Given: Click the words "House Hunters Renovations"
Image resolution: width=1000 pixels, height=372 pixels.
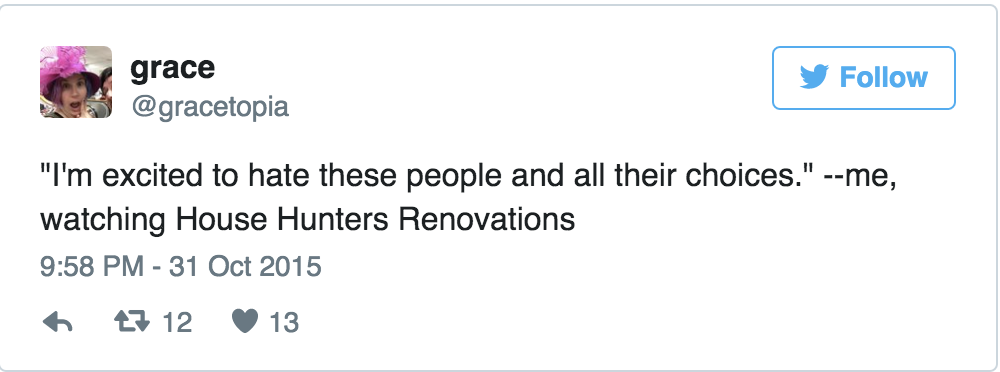Looking at the screenshot, I should 375,219.
